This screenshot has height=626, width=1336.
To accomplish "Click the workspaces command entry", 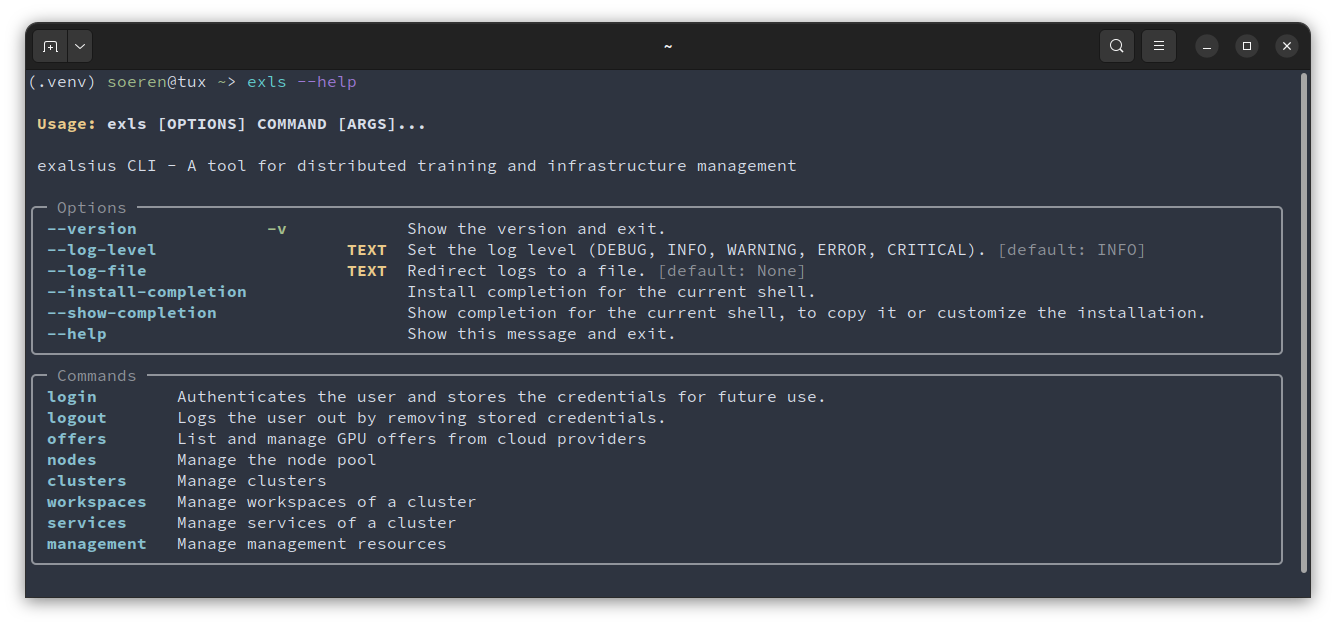I will click(x=96, y=501).
